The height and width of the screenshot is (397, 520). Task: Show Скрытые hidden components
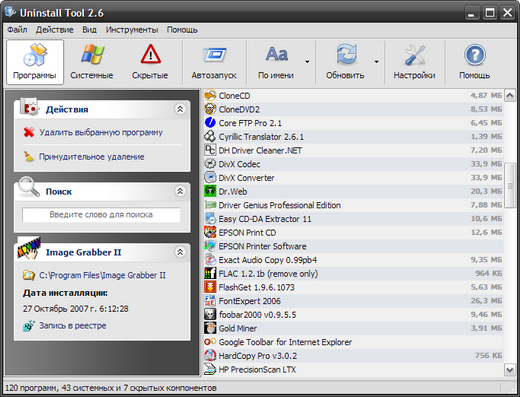(150, 62)
